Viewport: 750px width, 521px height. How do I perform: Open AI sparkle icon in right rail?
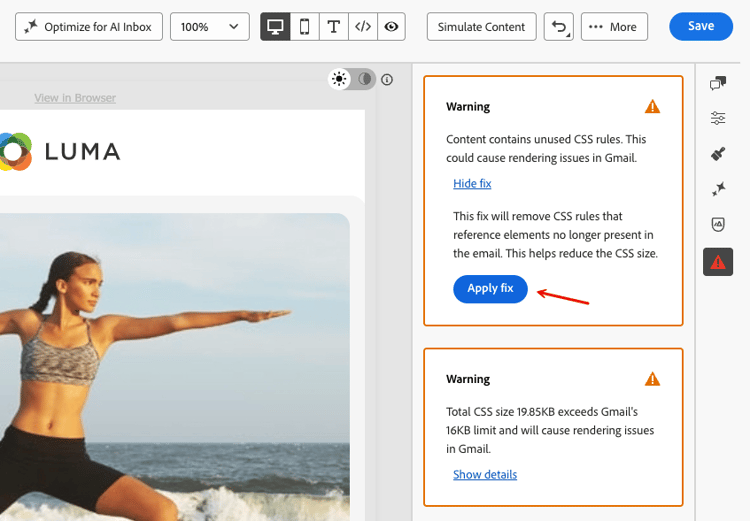pos(717,189)
